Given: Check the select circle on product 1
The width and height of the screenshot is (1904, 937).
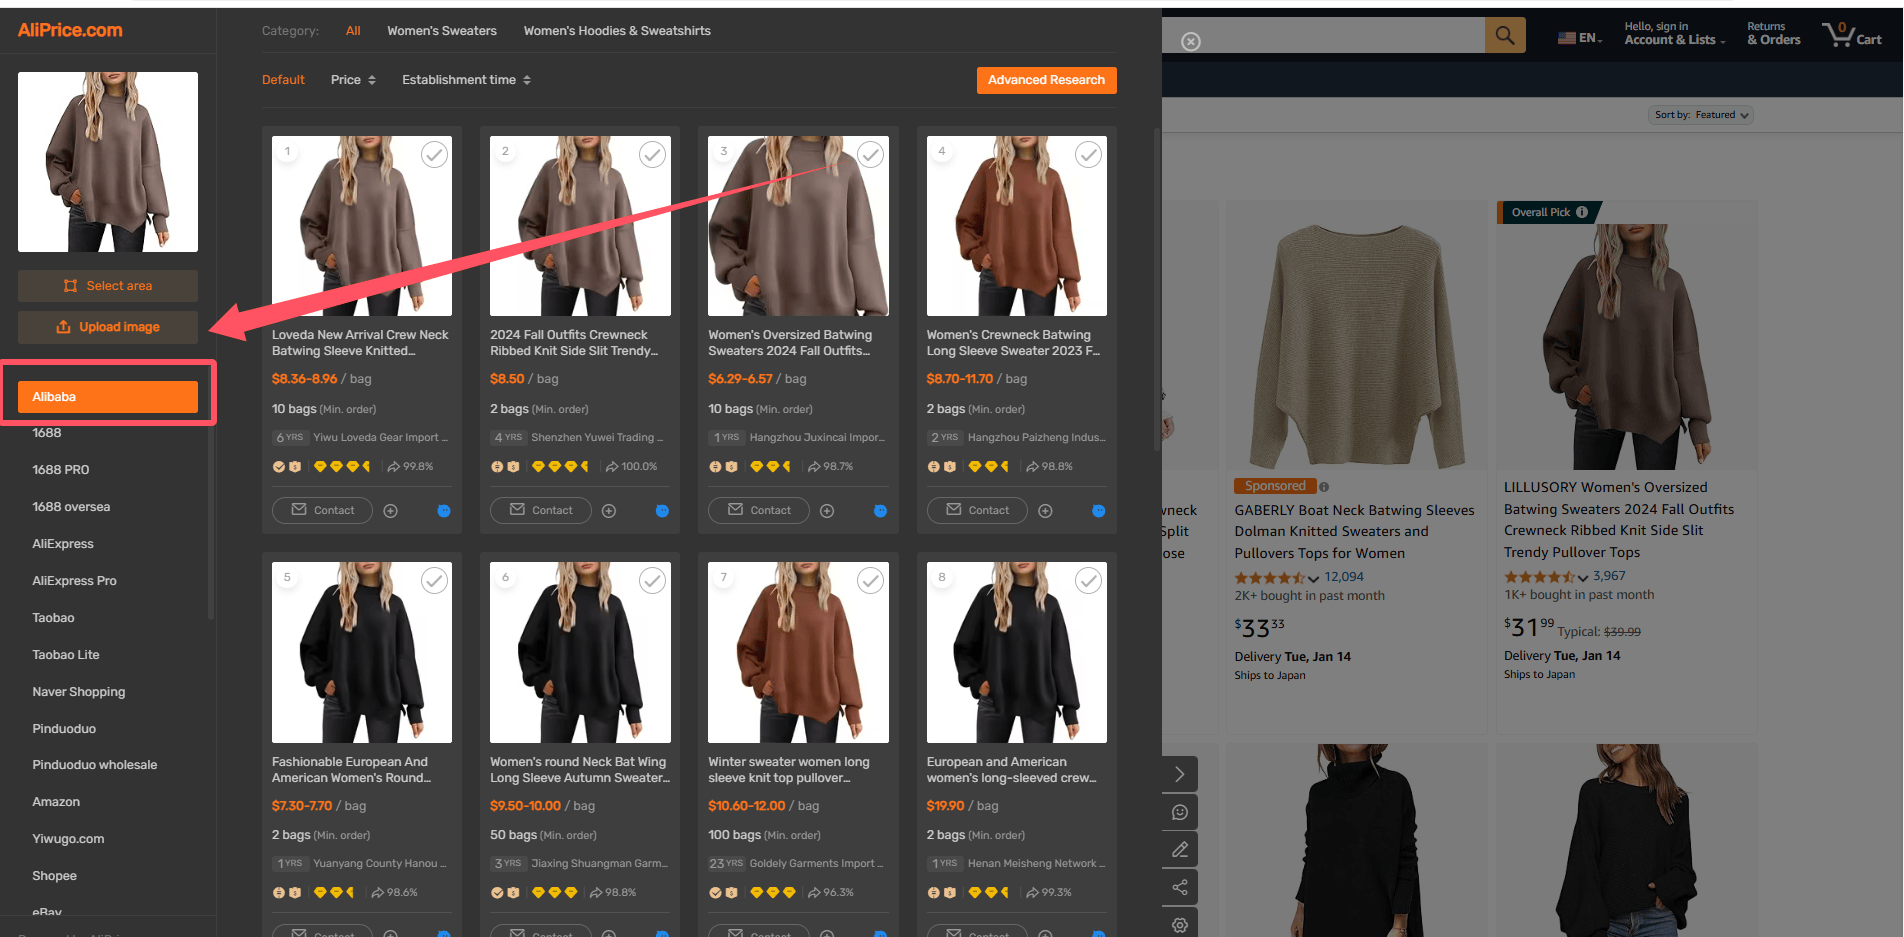Looking at the screenshot, I should [x=434, y=154].
